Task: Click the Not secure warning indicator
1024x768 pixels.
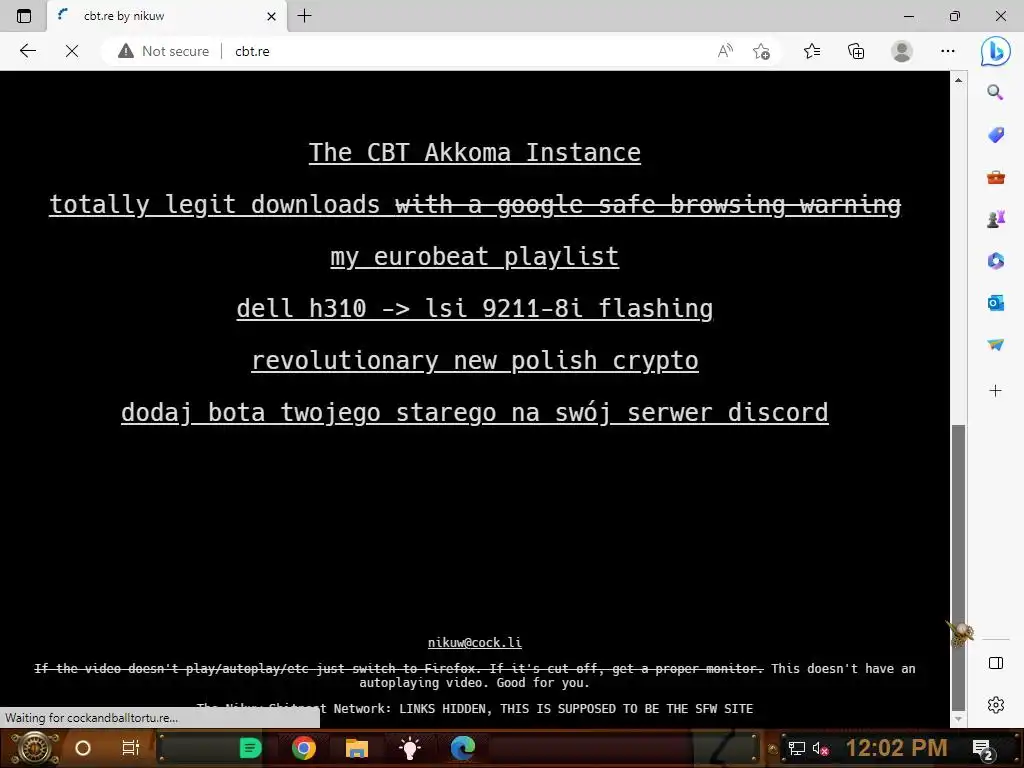Action: point(163,51)
